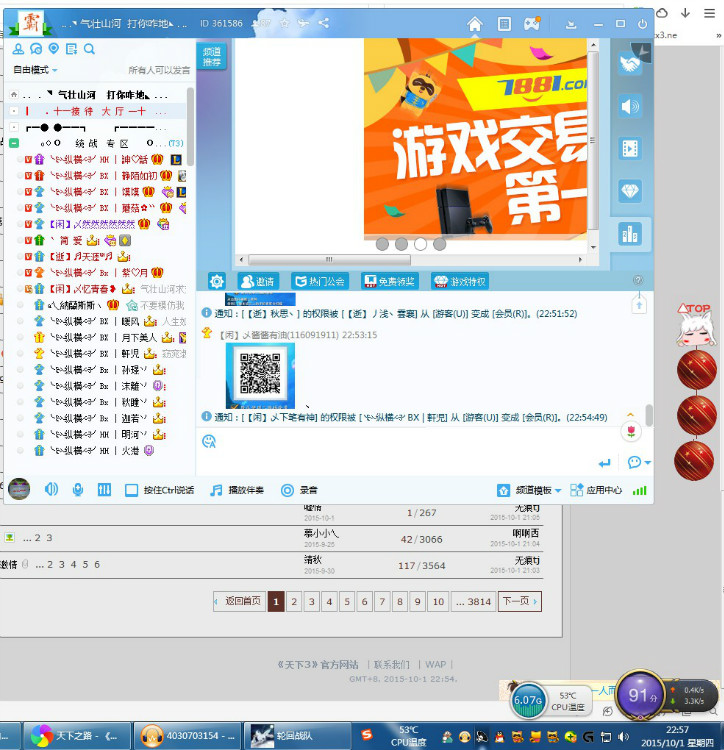Image resolution: width=724 pixels, height=750 pixels.
Task: Select the fourth banner carousel dot
Action: tap(439, 244)
